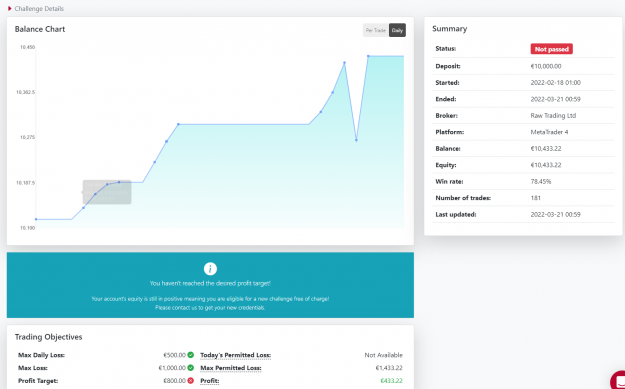Click the 10,275 y-axis label
This screenshot has height=389, width=625.
(28, 137)
